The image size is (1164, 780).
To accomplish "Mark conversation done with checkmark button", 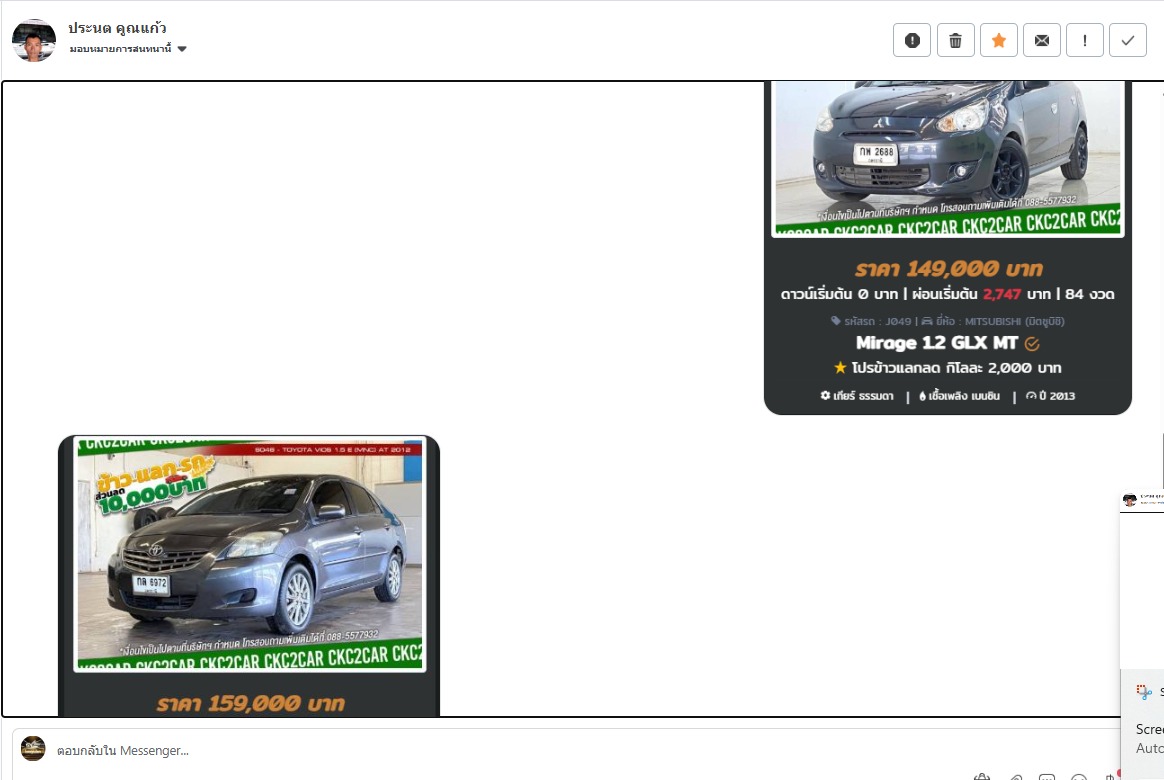I will coord(1128,40).
